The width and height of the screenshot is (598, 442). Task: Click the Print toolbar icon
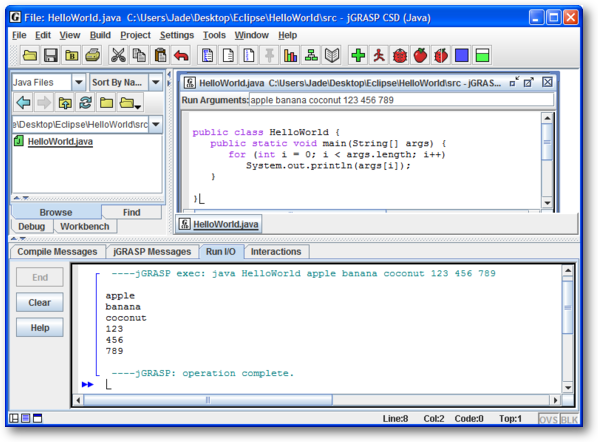click(92, 56)
